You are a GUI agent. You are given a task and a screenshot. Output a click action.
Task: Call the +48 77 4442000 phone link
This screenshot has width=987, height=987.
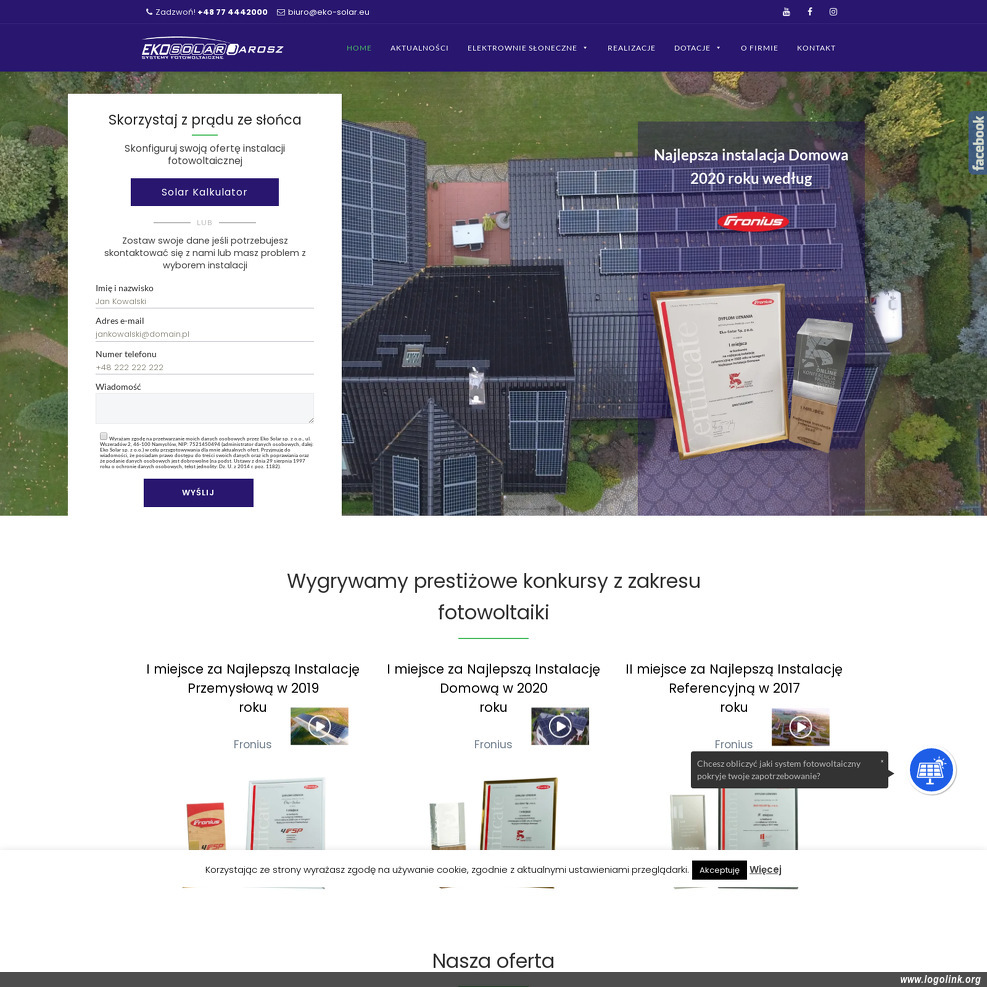[x=232, y=12]
